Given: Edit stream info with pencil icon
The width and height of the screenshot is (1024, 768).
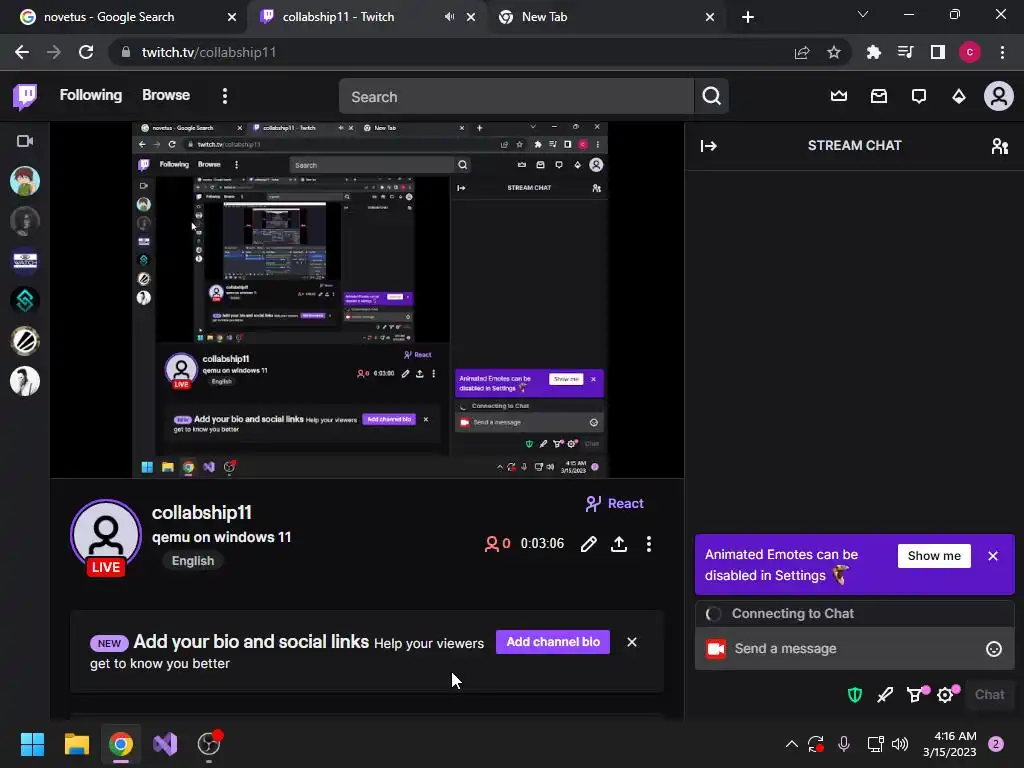Looking at the screenshot, I should [588, 544].
